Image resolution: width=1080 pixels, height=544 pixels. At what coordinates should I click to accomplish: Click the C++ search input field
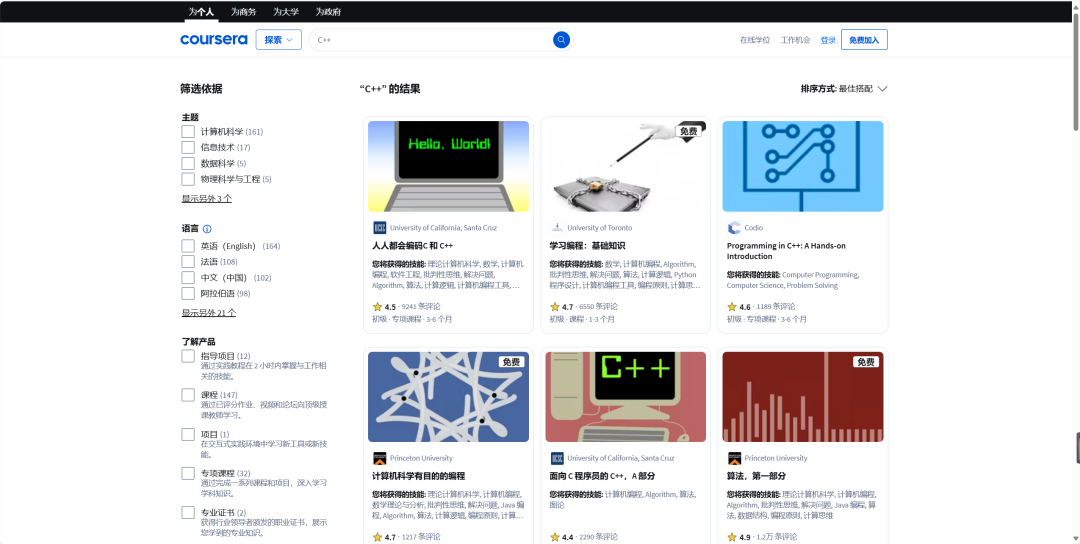(x=430, y=40)
